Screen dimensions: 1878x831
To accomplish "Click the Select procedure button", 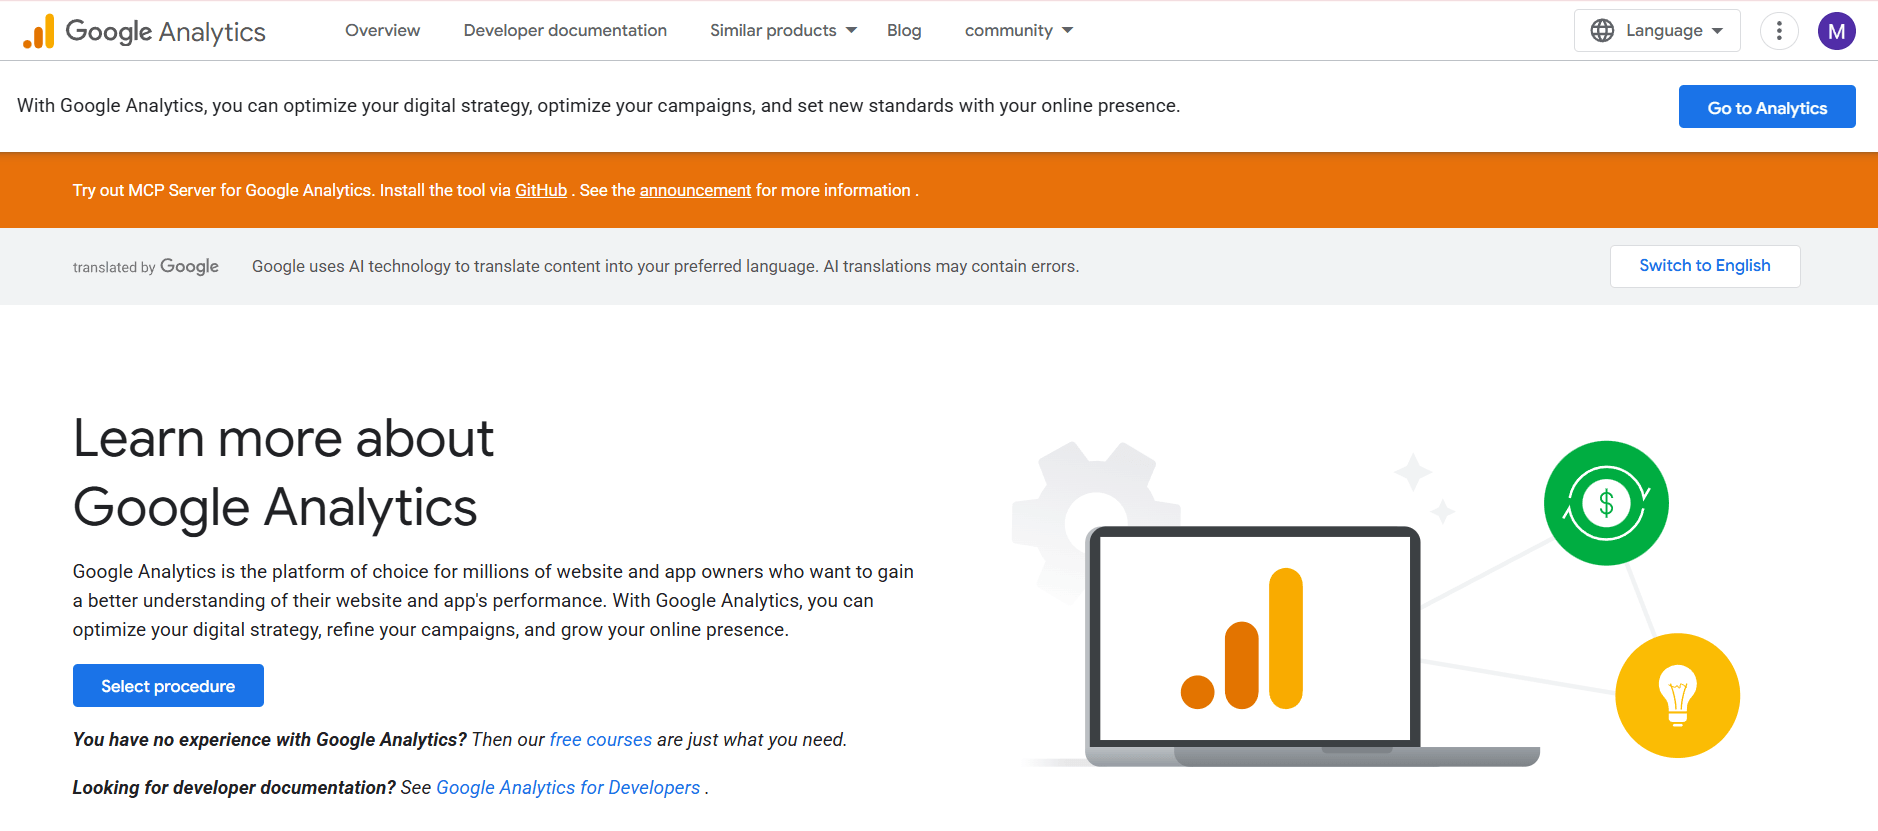I will pos(168,686).
